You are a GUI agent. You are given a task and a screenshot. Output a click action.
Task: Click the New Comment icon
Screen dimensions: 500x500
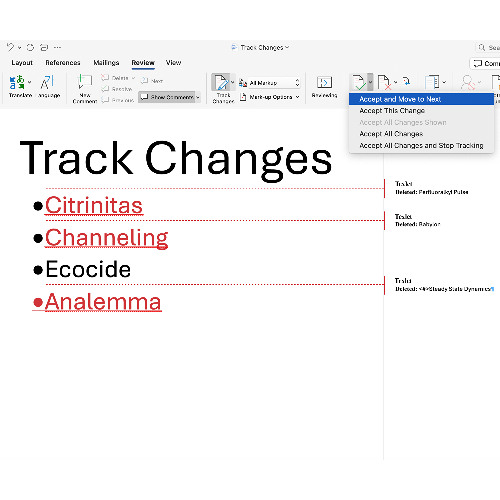(85, 82)
